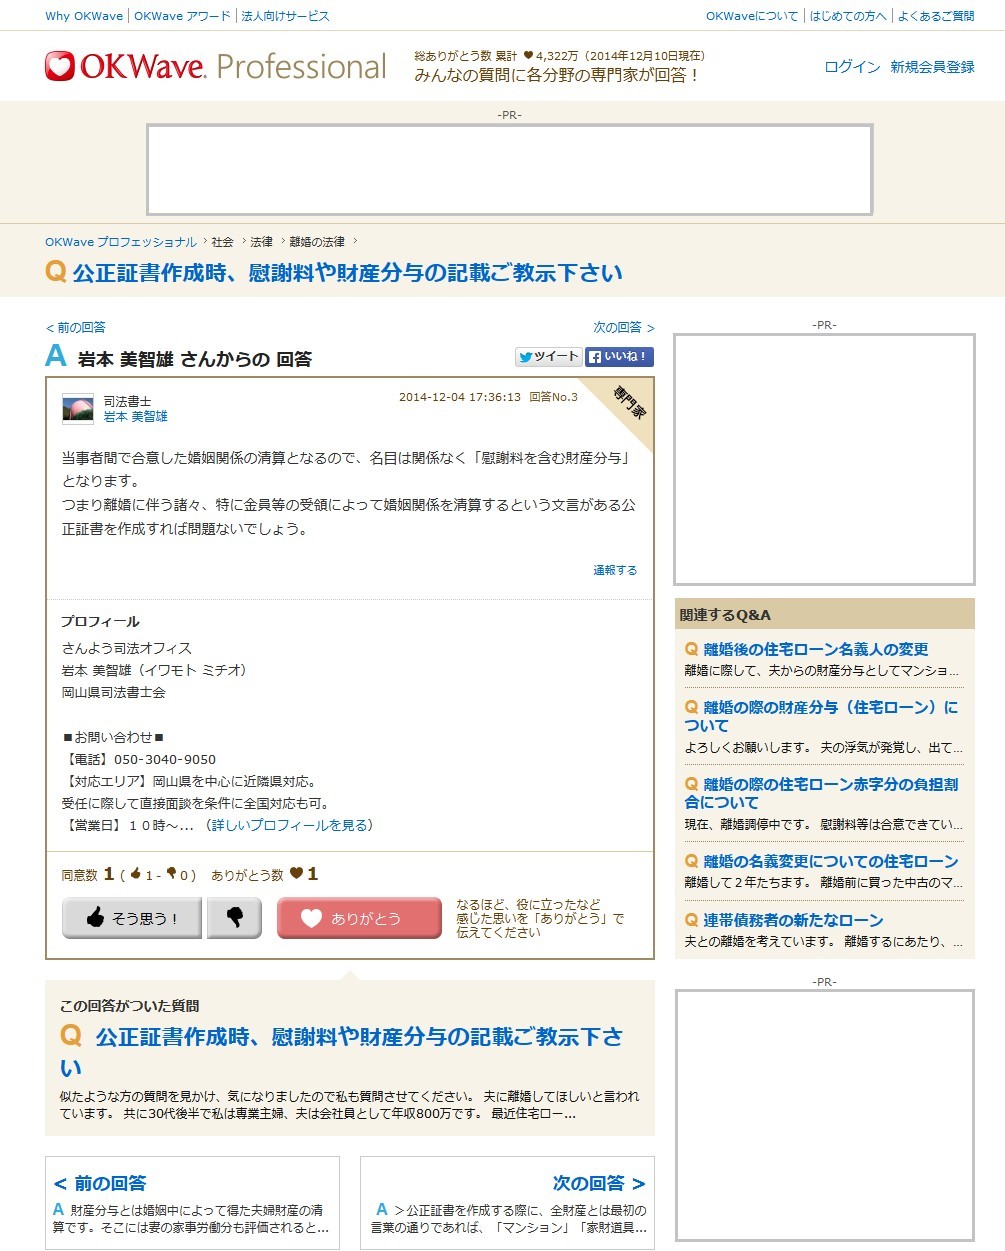The image size is (1005, 1251).
Task: Click the thumbs-down disagree button
Action: point(234,918)
